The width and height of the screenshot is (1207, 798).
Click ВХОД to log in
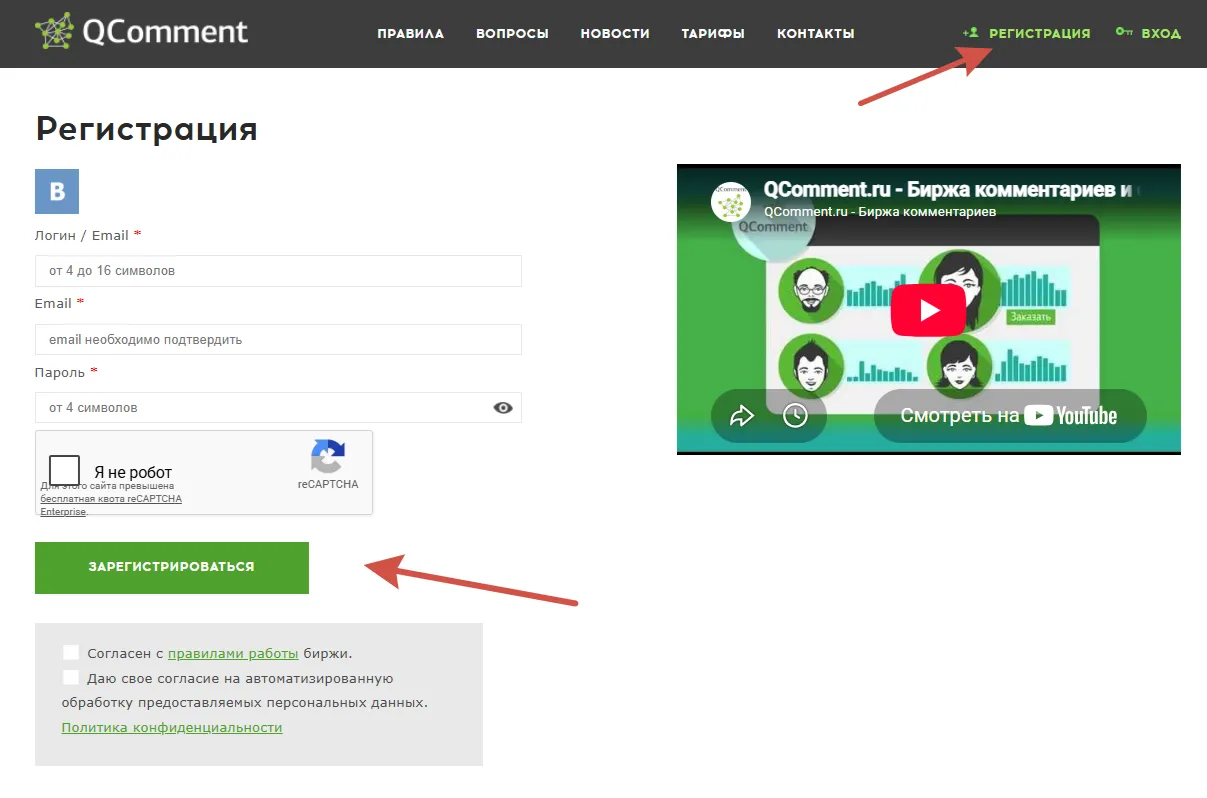click(1161, 34)
